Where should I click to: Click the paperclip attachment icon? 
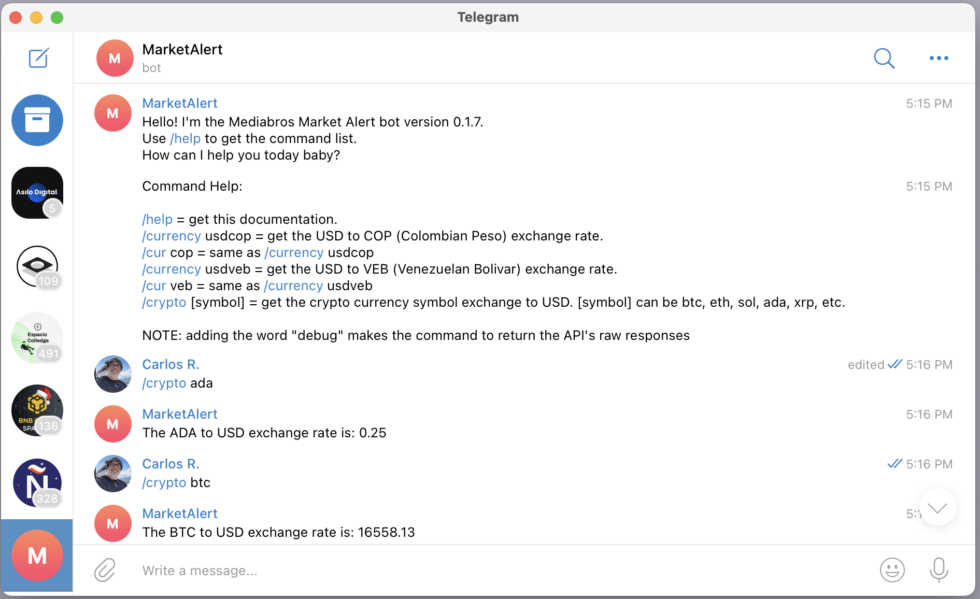coord(105,570)
